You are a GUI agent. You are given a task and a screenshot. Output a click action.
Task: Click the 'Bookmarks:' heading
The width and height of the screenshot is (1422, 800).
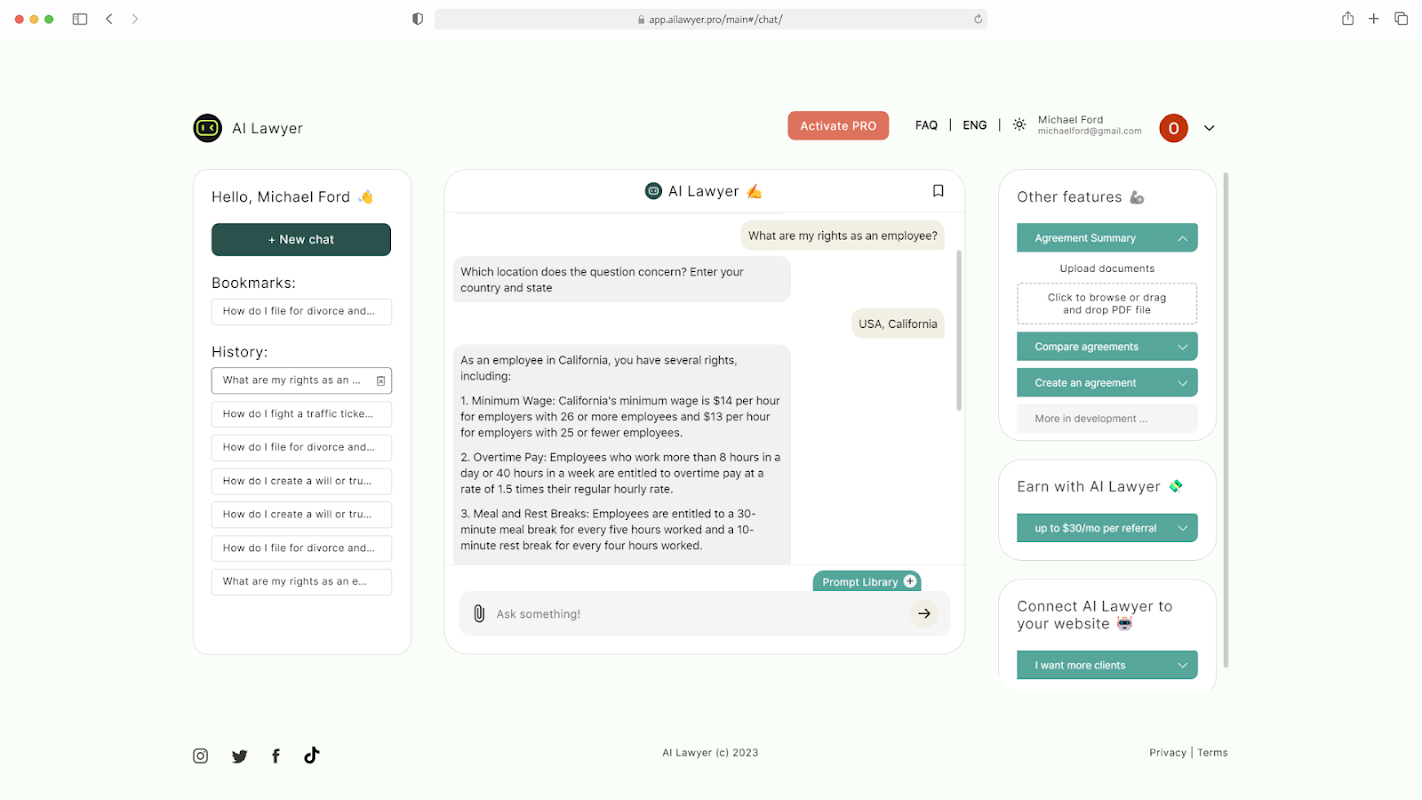pos(254,283)
